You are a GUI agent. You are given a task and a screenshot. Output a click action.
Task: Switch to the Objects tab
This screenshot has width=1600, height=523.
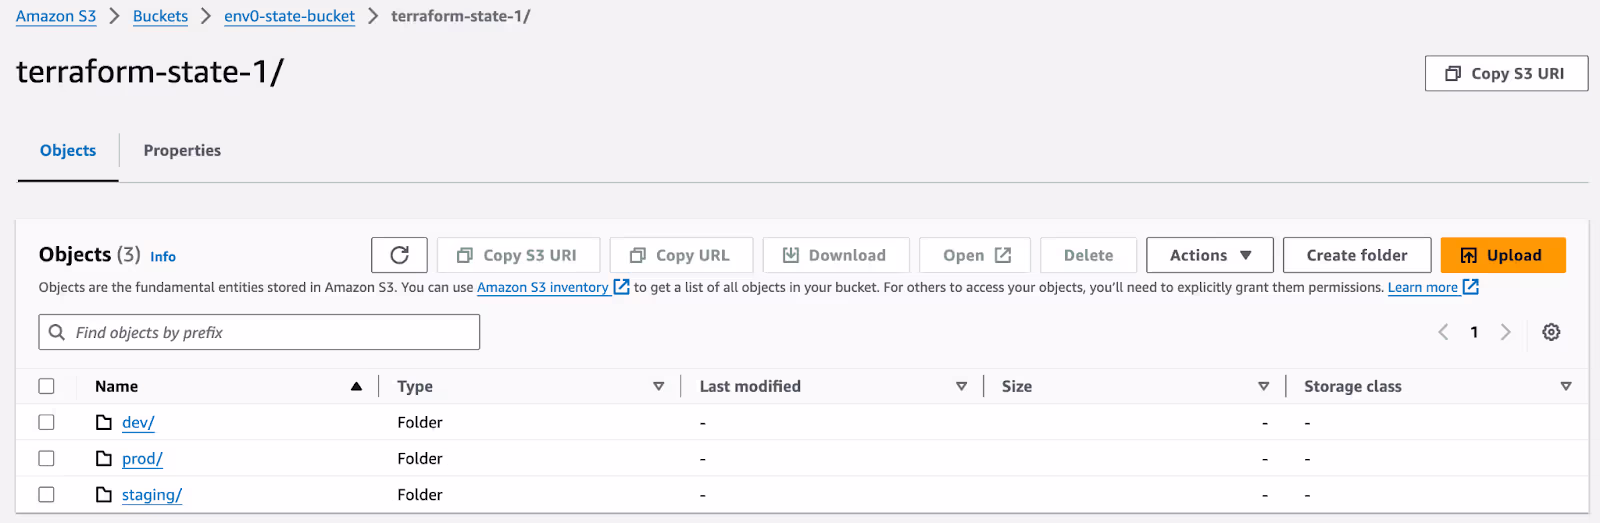pos(68,150)
